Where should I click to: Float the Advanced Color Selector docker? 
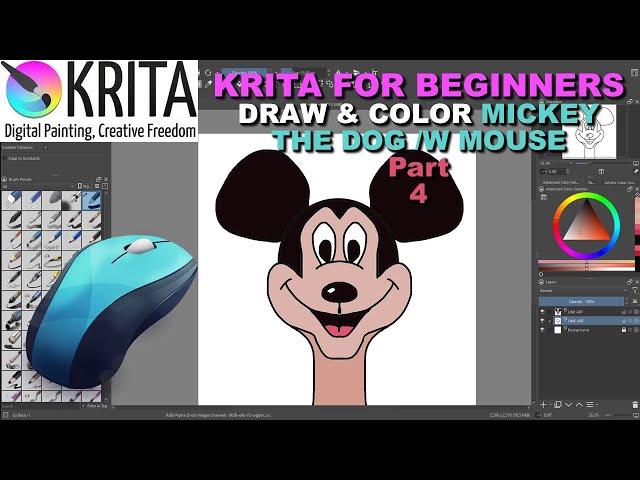[630, 189]
